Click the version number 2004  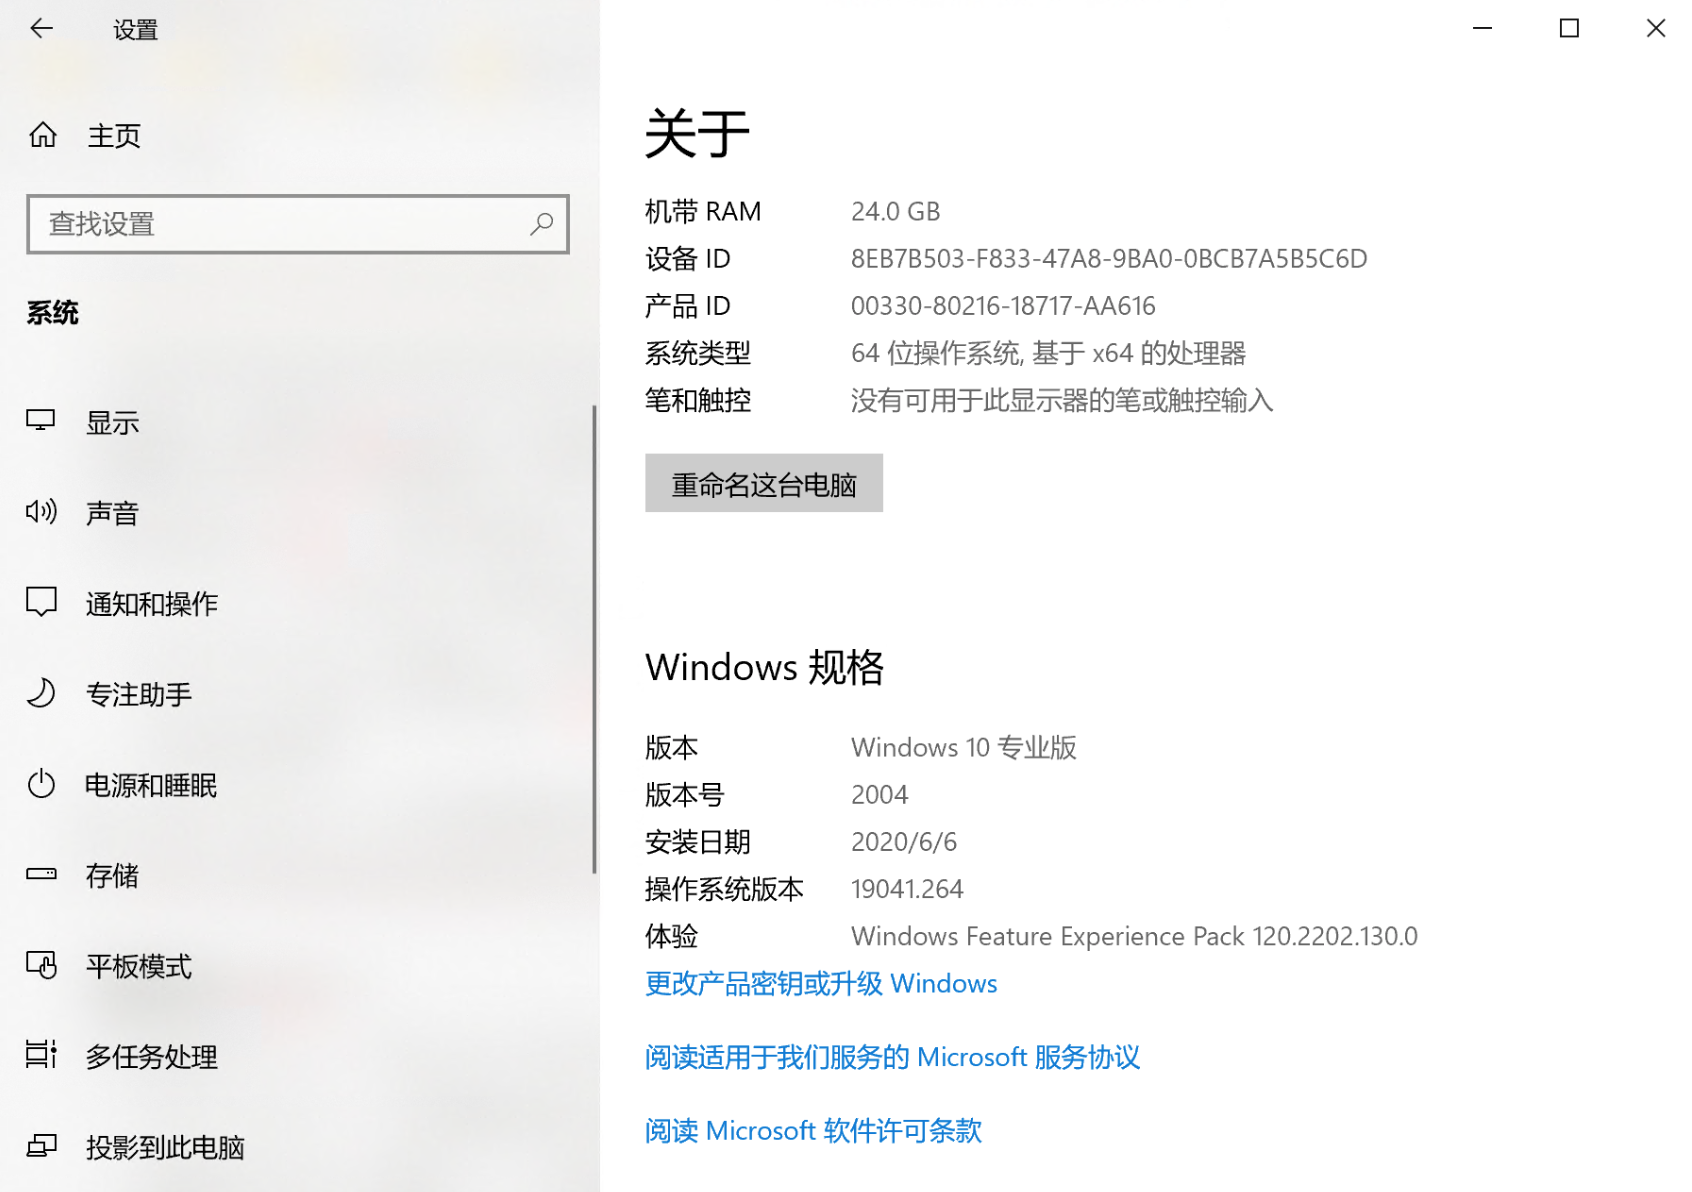pyautogui.click(x=879, y=795)
